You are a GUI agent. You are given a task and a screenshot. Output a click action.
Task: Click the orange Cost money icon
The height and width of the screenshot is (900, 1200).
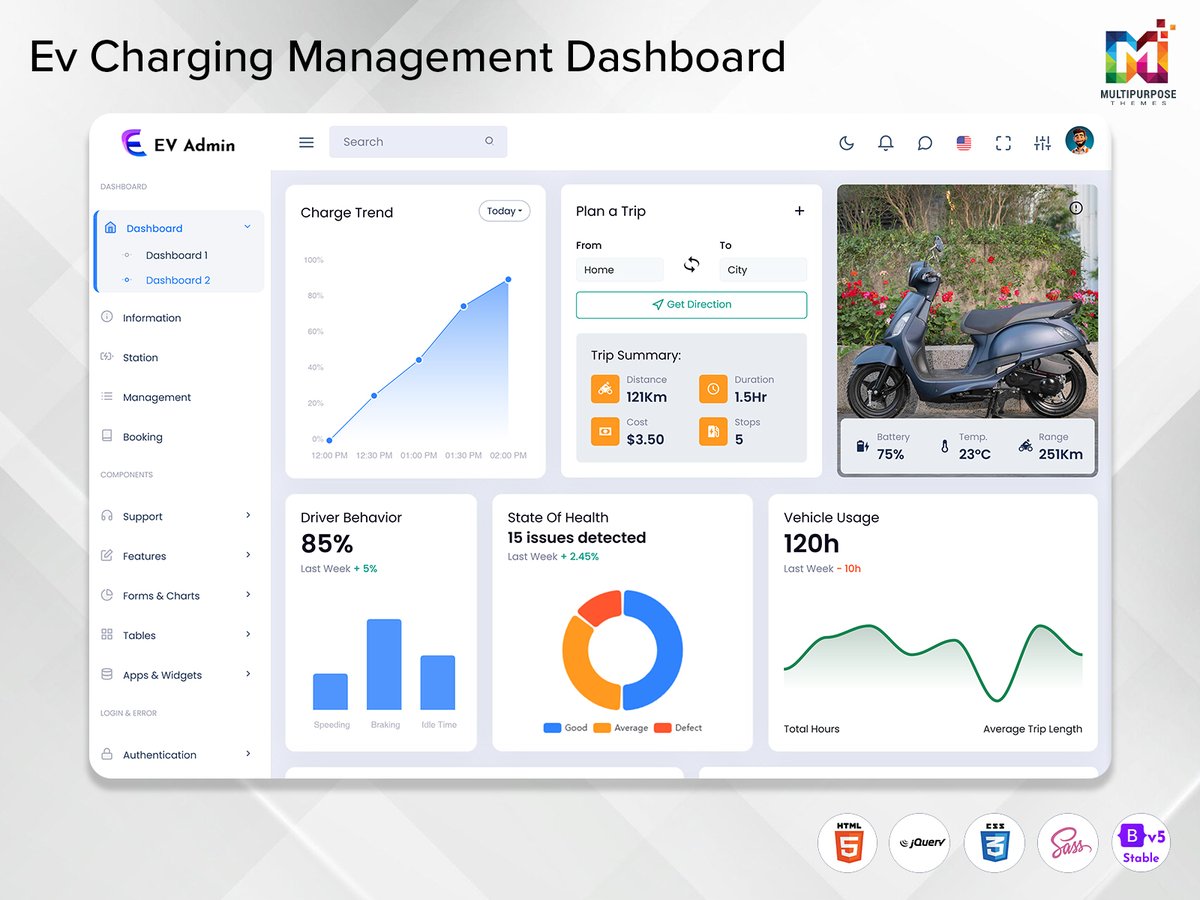point(604,431)
